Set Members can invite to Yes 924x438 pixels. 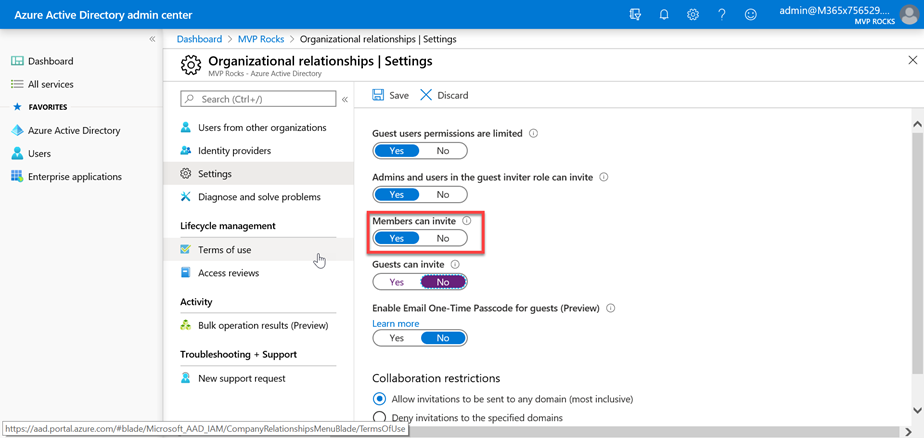point(397,238)
